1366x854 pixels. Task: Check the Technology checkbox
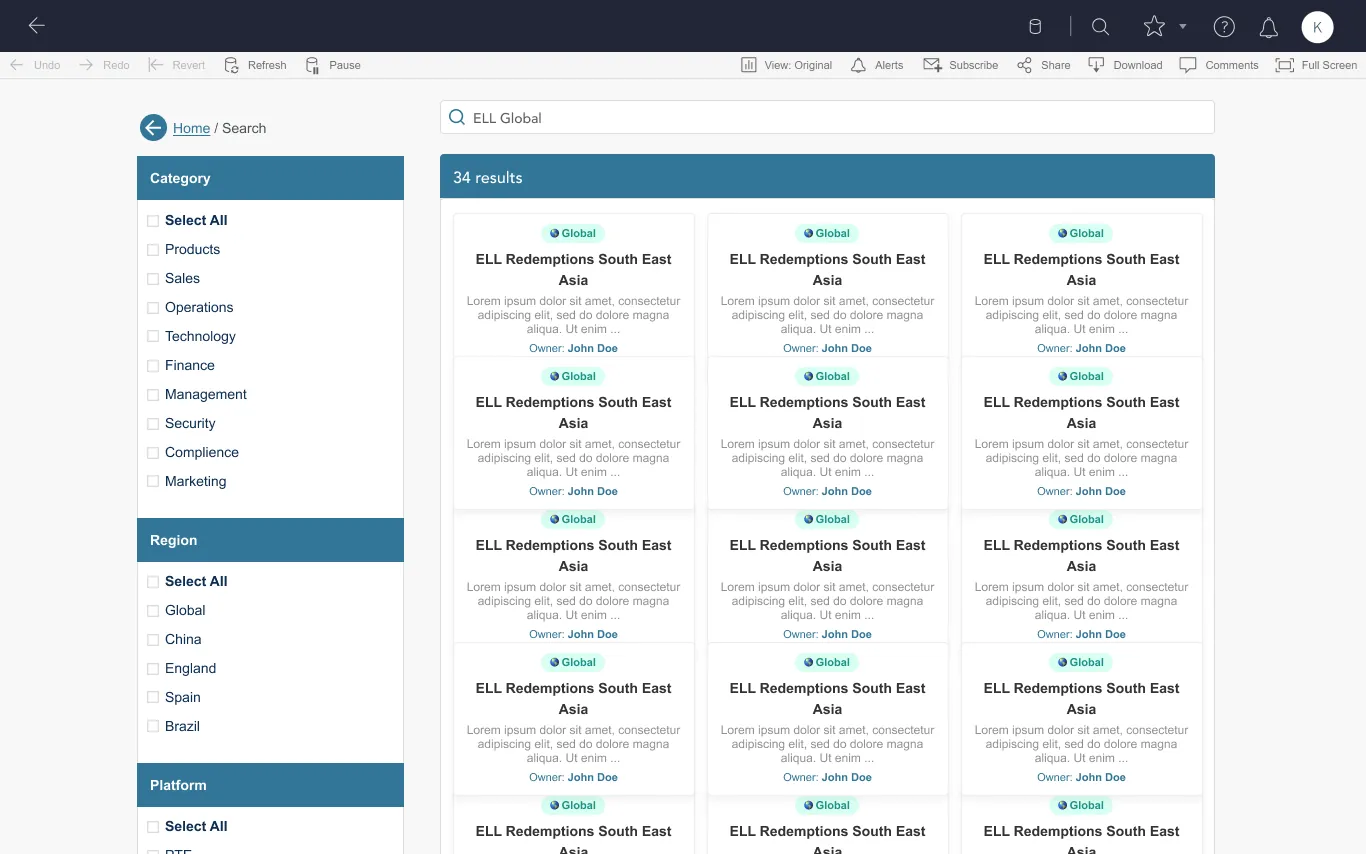tap(153, 336)
